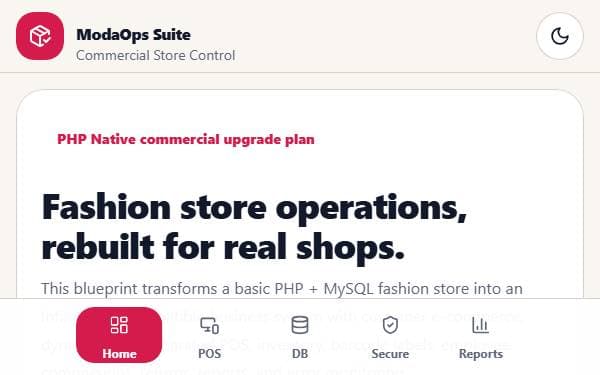Image resolution: width=600 pixels, height=375 pixels.
Task: Go to the Secure shield tab
Action: point(390,335)
